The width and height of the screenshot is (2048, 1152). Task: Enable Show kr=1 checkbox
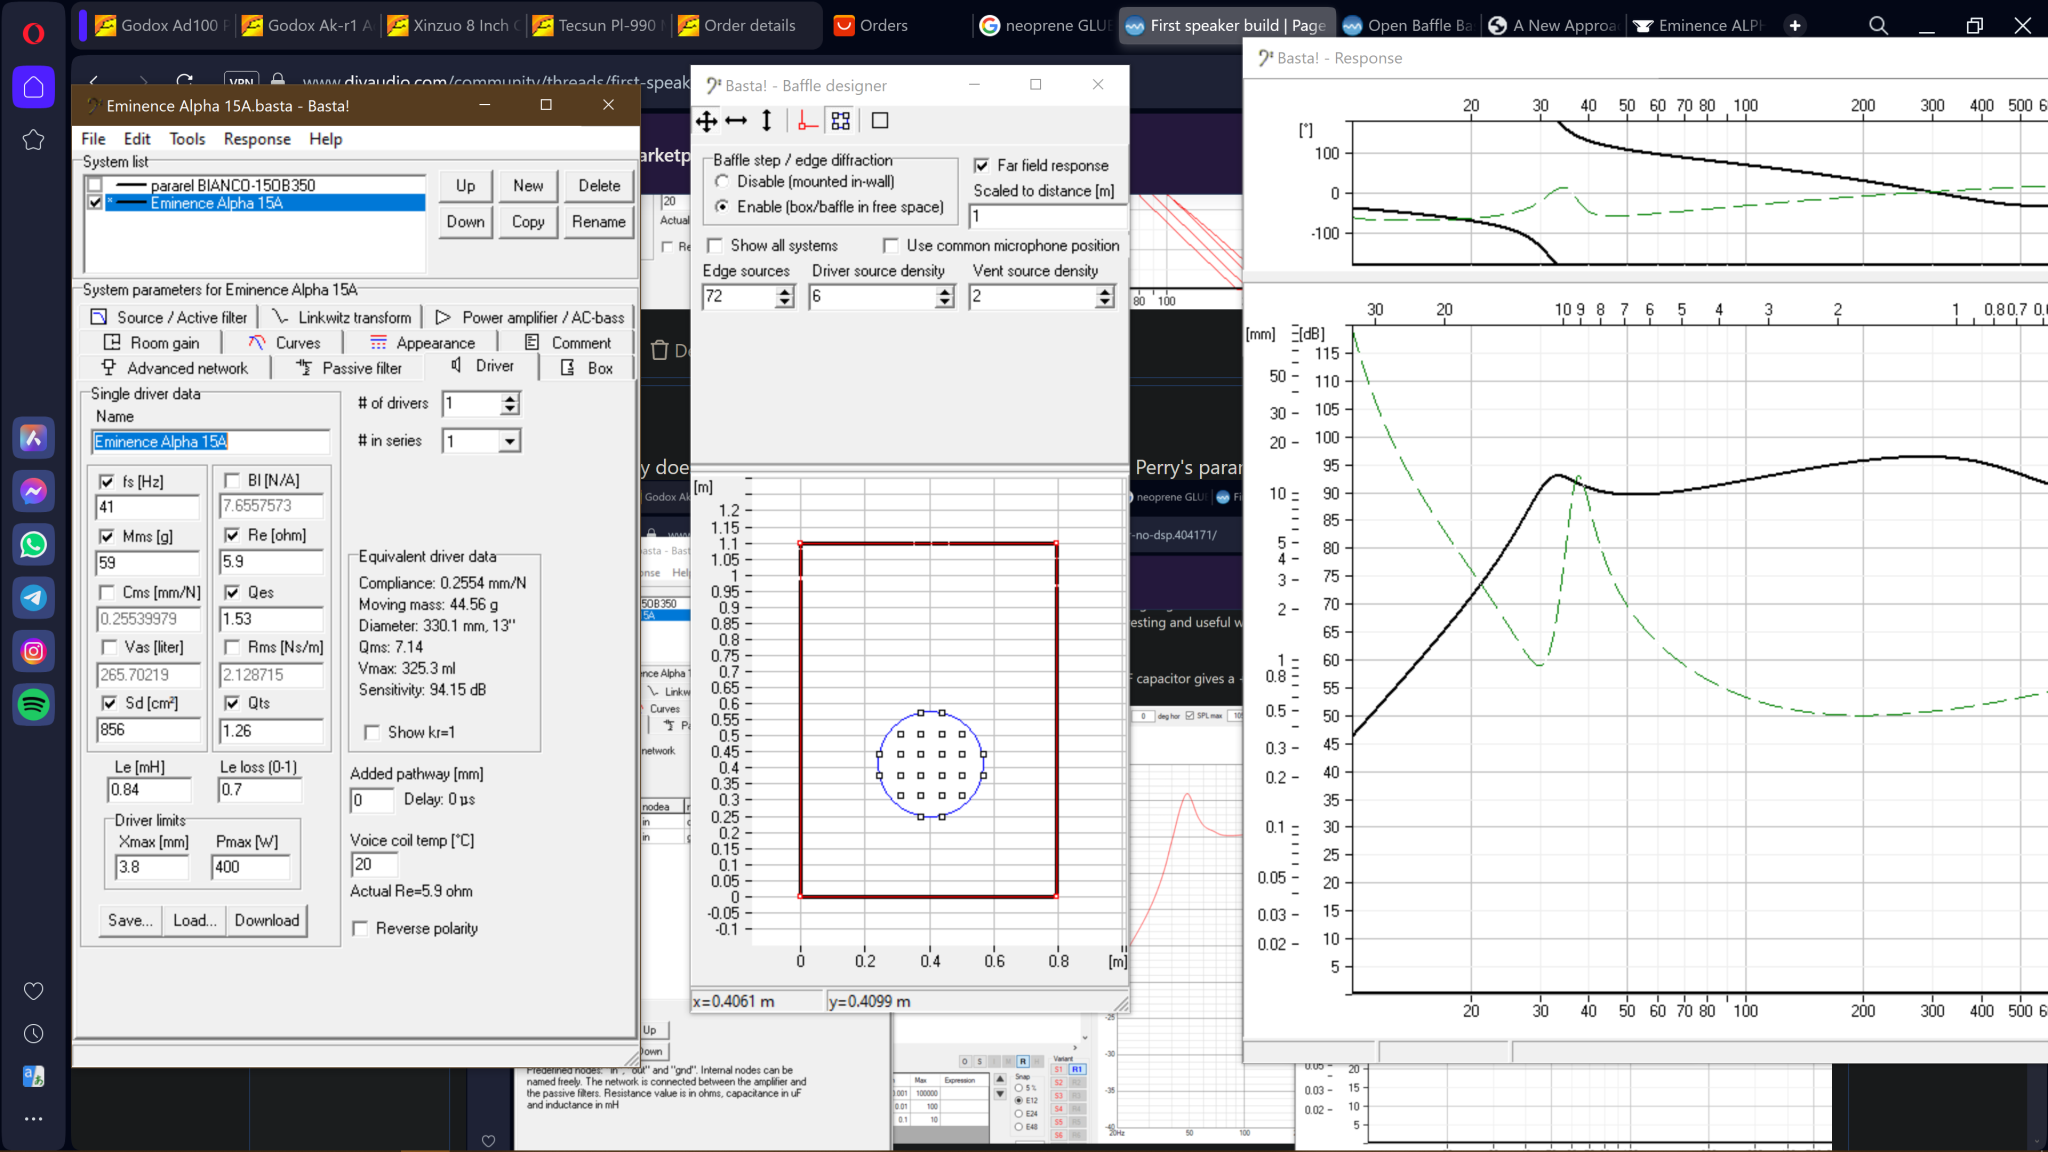click(372, 732)
